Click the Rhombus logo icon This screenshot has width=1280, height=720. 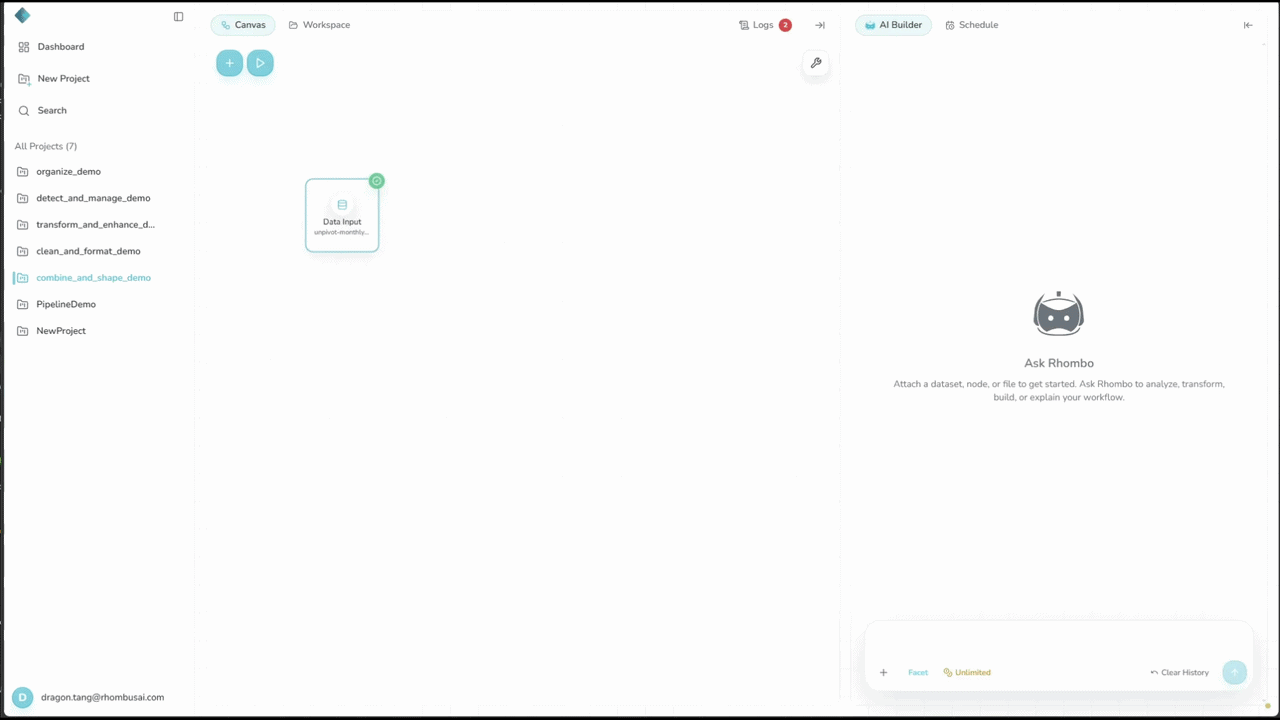coord(22,15)
